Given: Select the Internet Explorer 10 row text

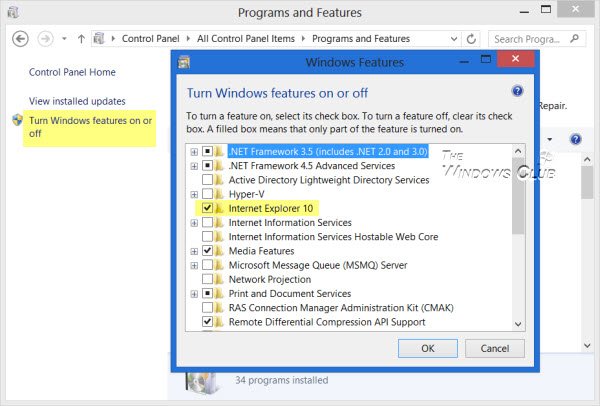Looking at the screenshot, I should (x=271, y=208).
